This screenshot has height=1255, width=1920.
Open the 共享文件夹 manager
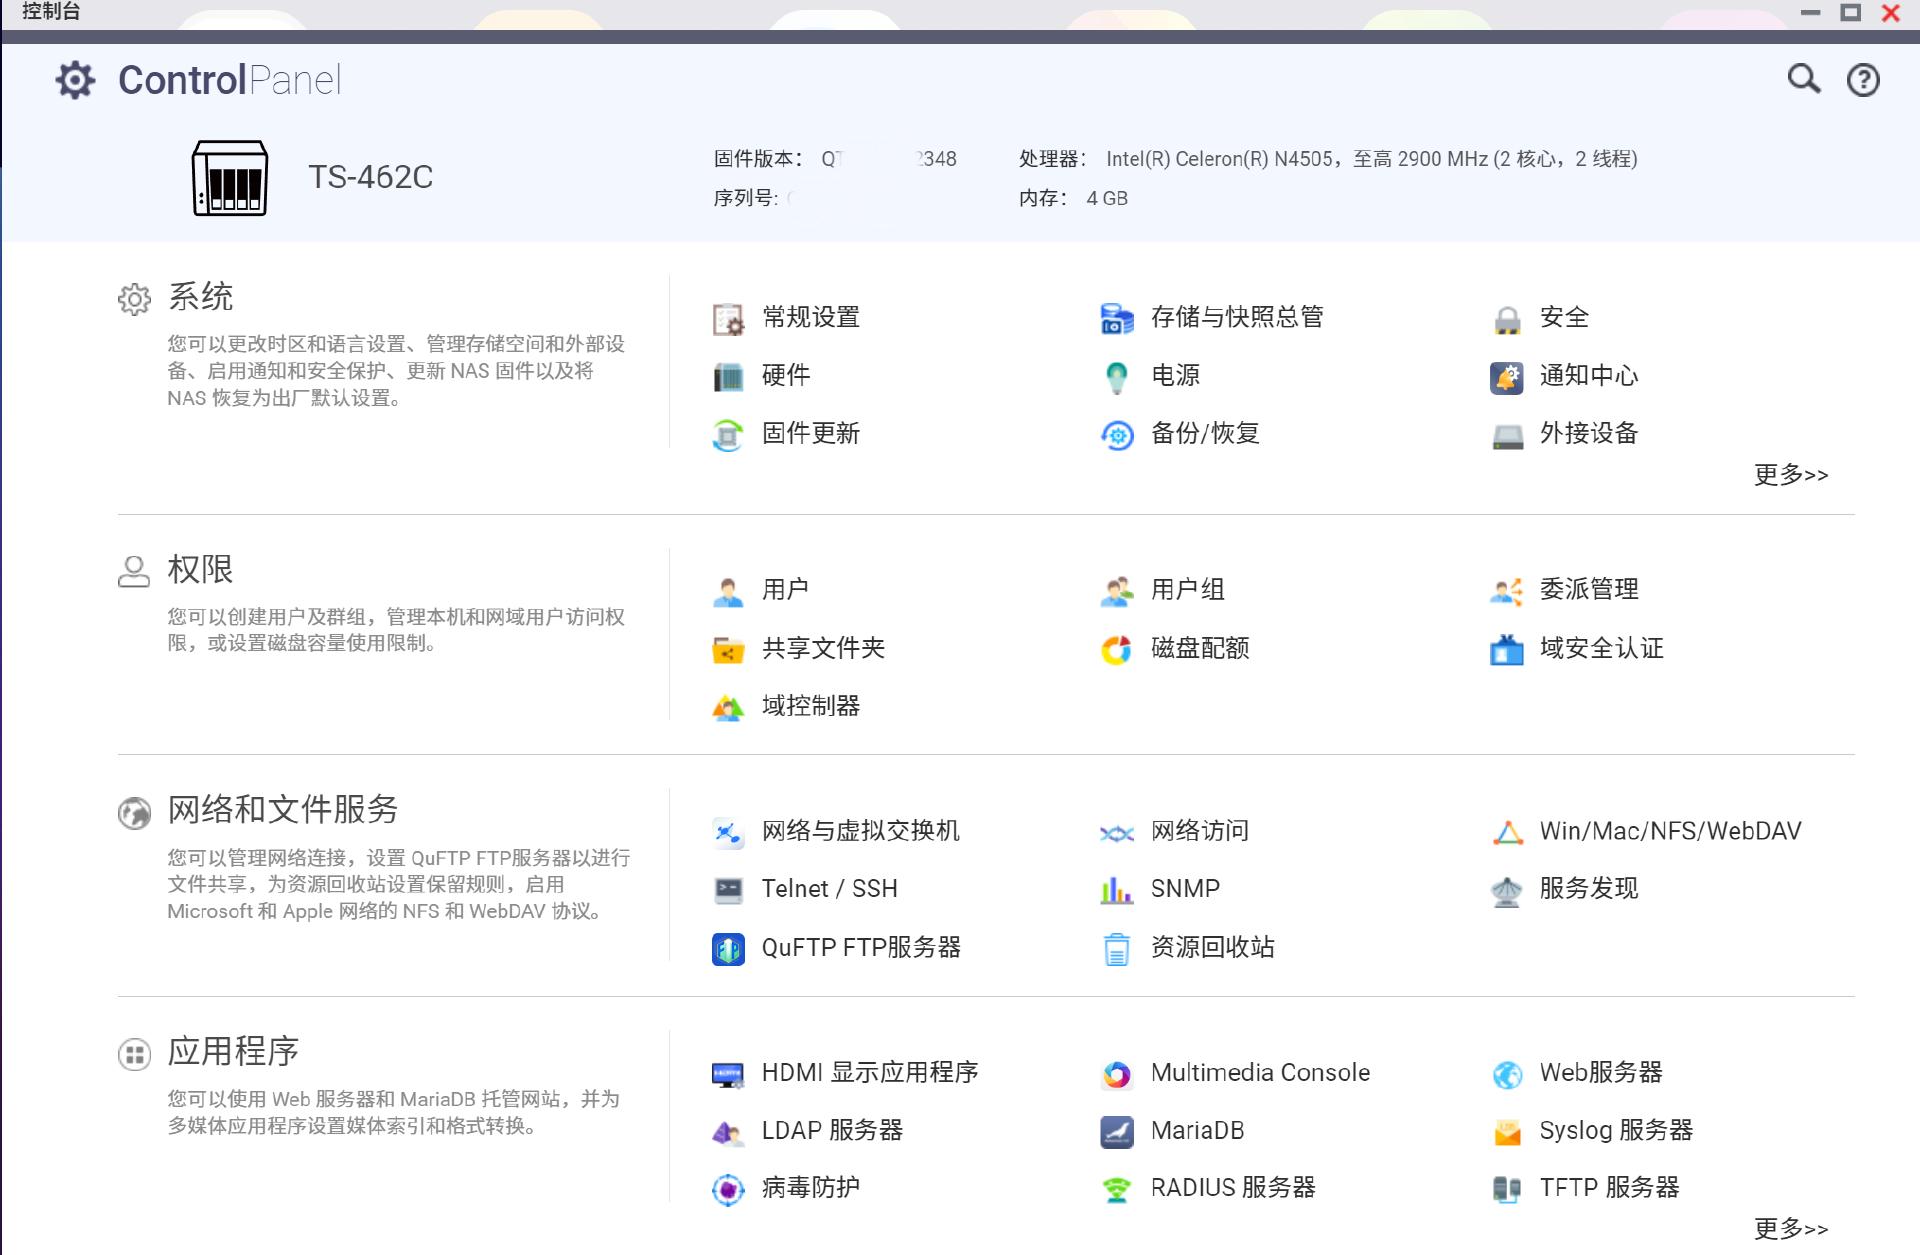coord(823,648)
